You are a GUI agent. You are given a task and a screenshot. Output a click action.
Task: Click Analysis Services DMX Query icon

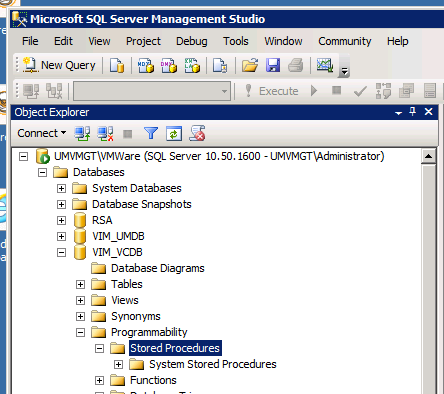tap(169, 65)
